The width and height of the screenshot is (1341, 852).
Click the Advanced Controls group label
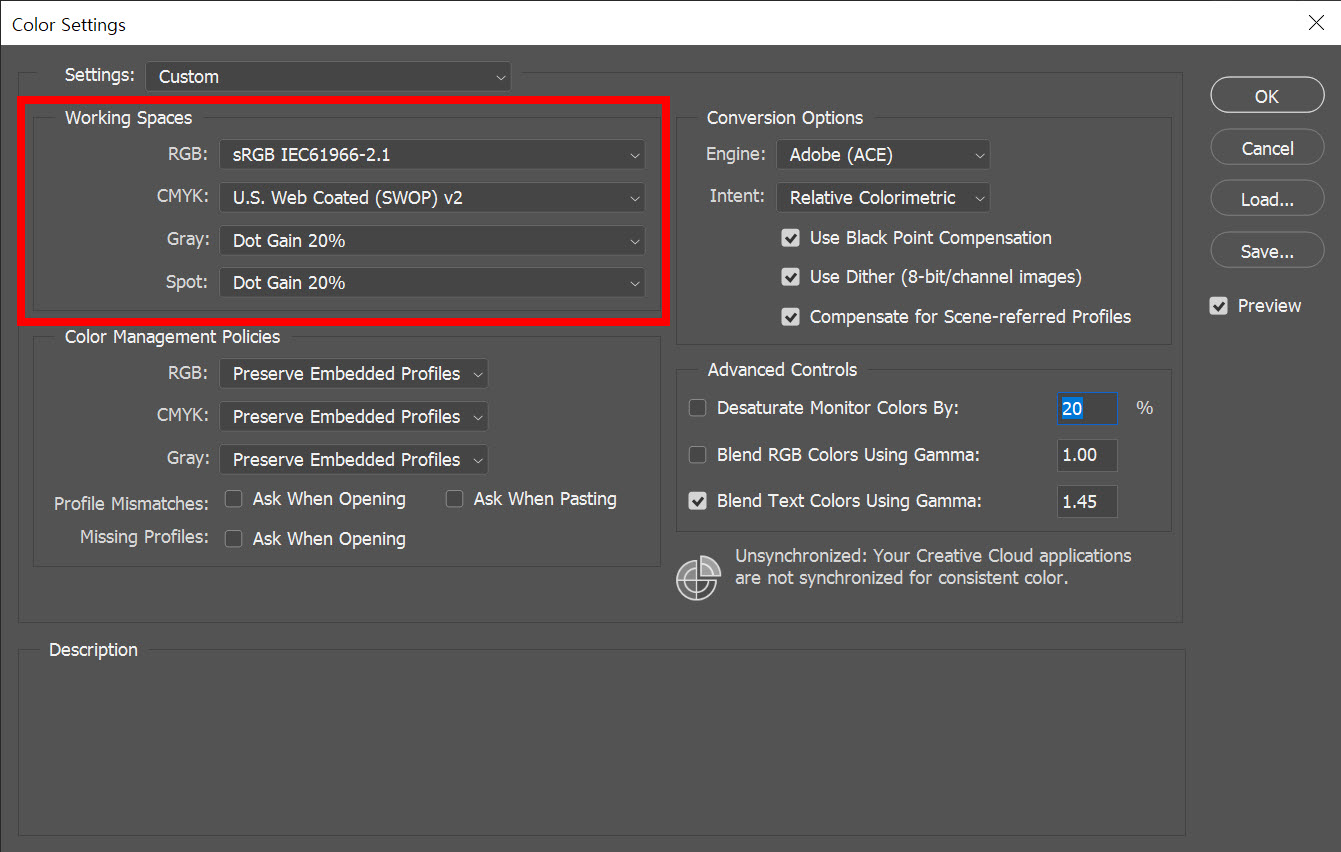tap(782, 370)
